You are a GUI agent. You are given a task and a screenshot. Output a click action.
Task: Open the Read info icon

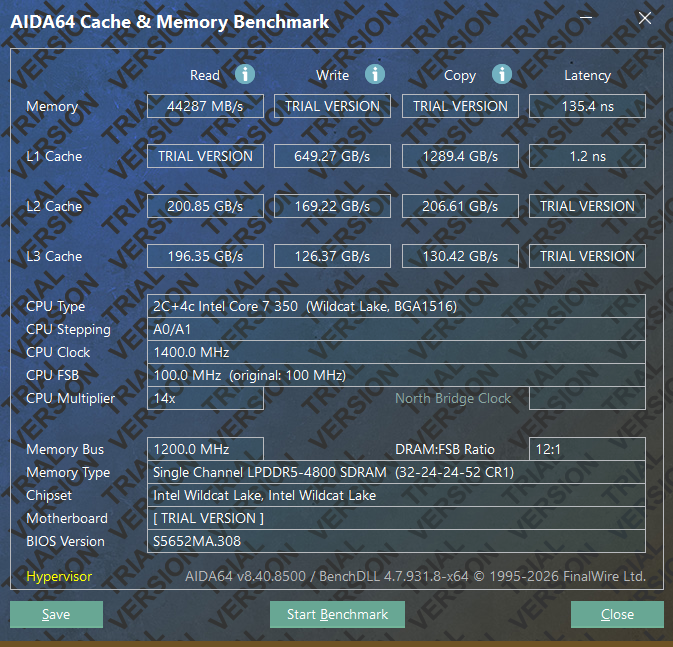tap(245, 74)
